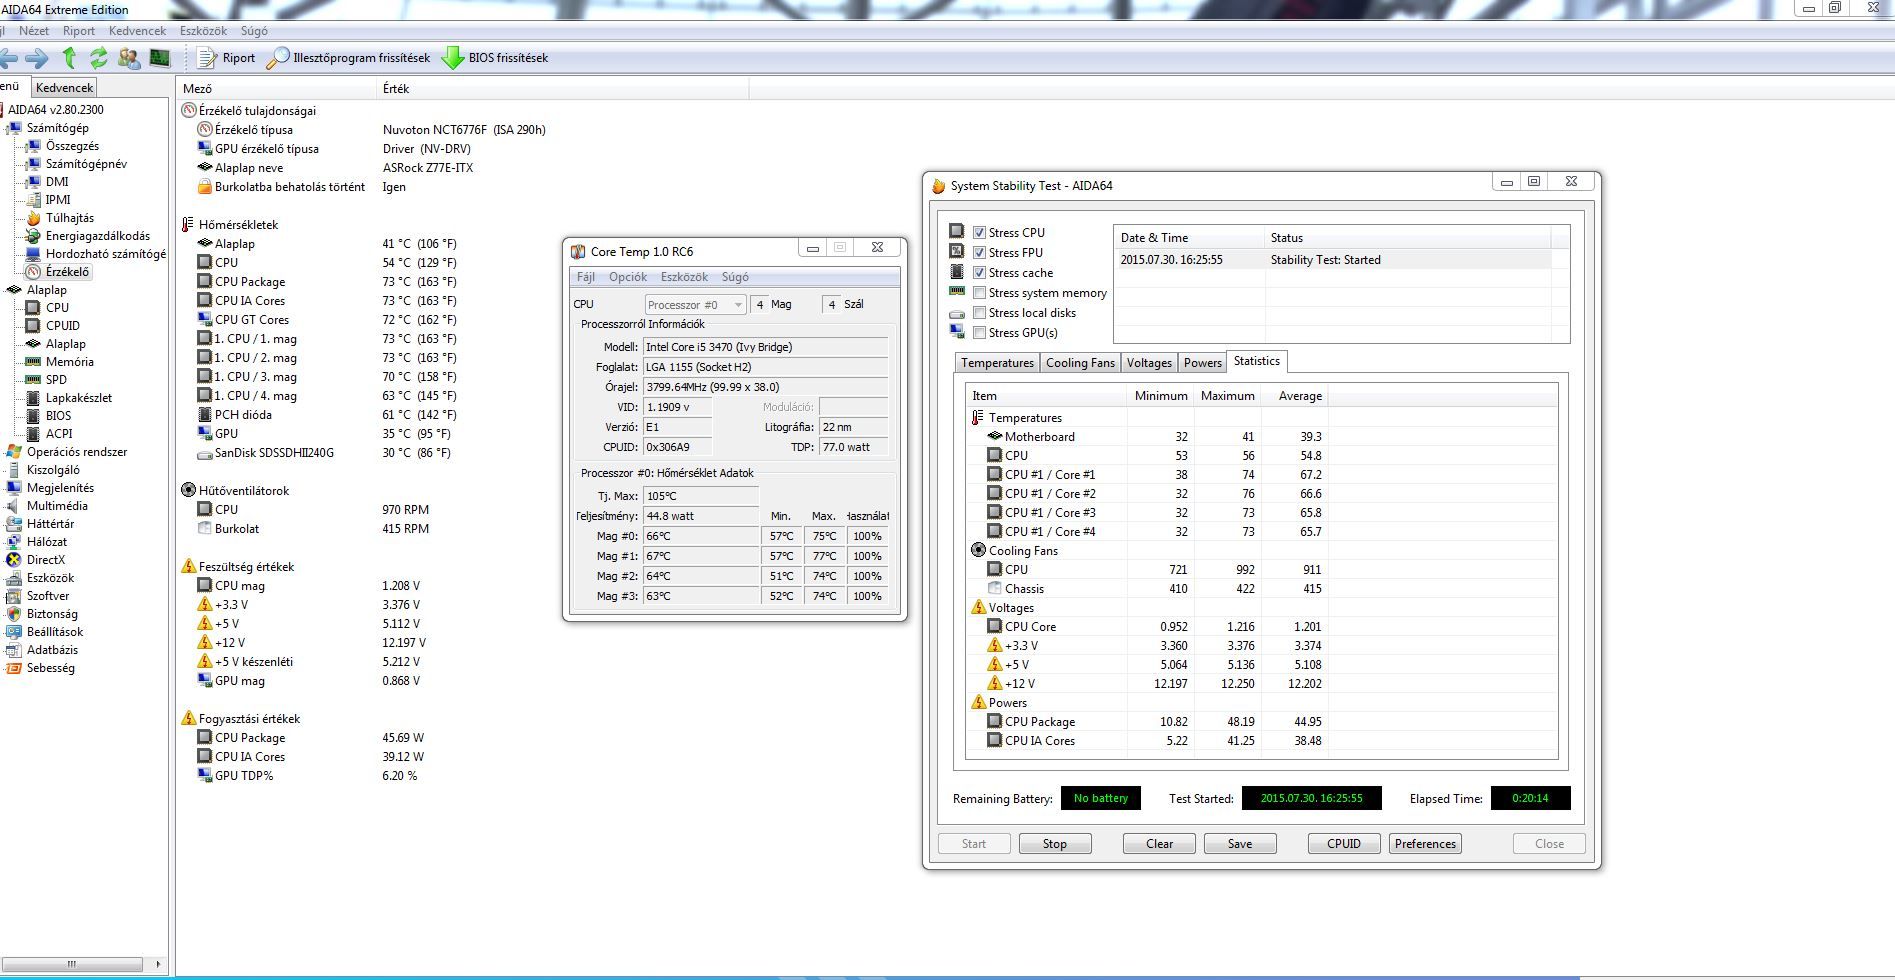Open stability test Preferences
This screenshot has width=1895, height=980.
pyautogui.click(x=1425, y=844)
